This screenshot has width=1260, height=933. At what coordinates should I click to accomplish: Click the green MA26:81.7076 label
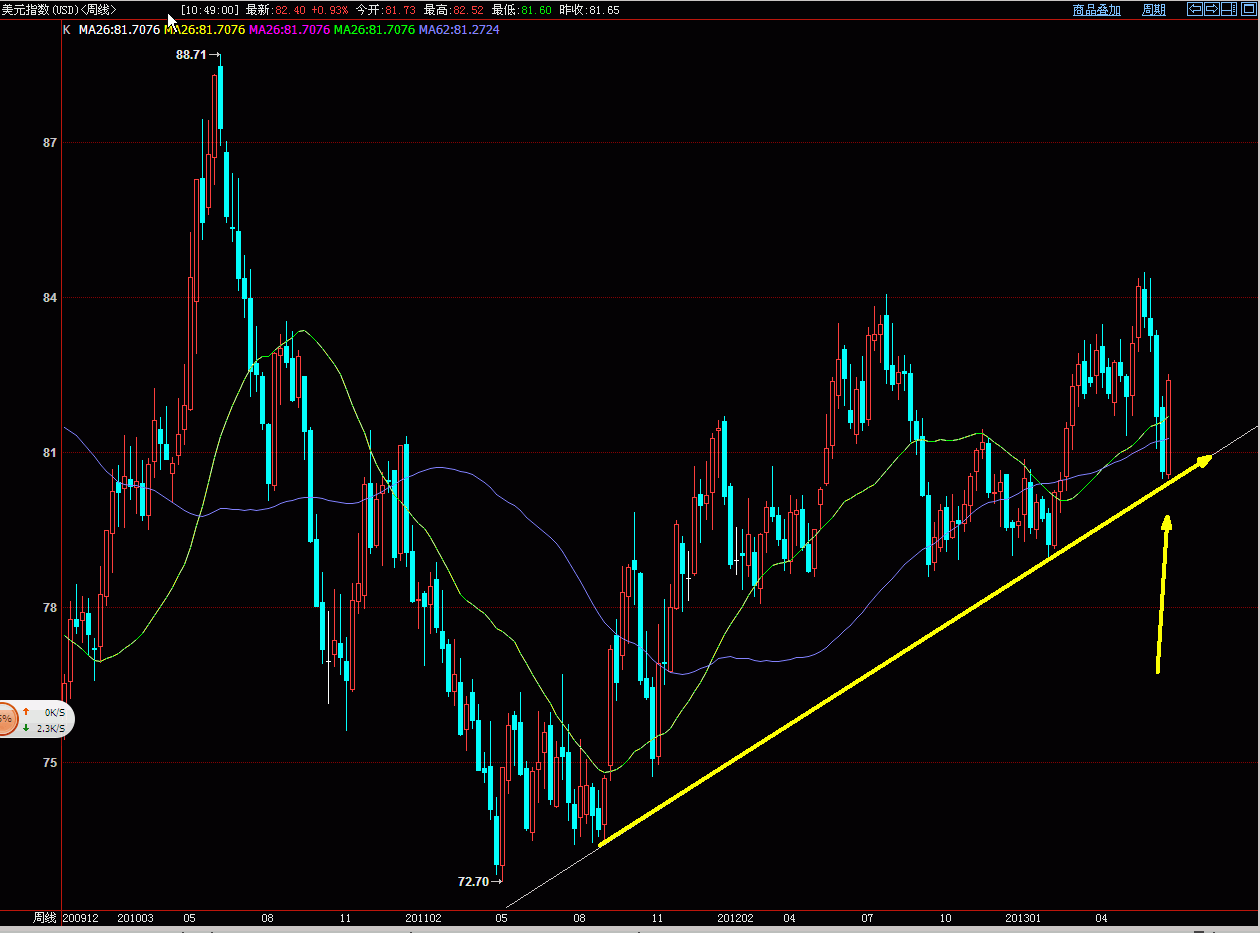[374, 30]
